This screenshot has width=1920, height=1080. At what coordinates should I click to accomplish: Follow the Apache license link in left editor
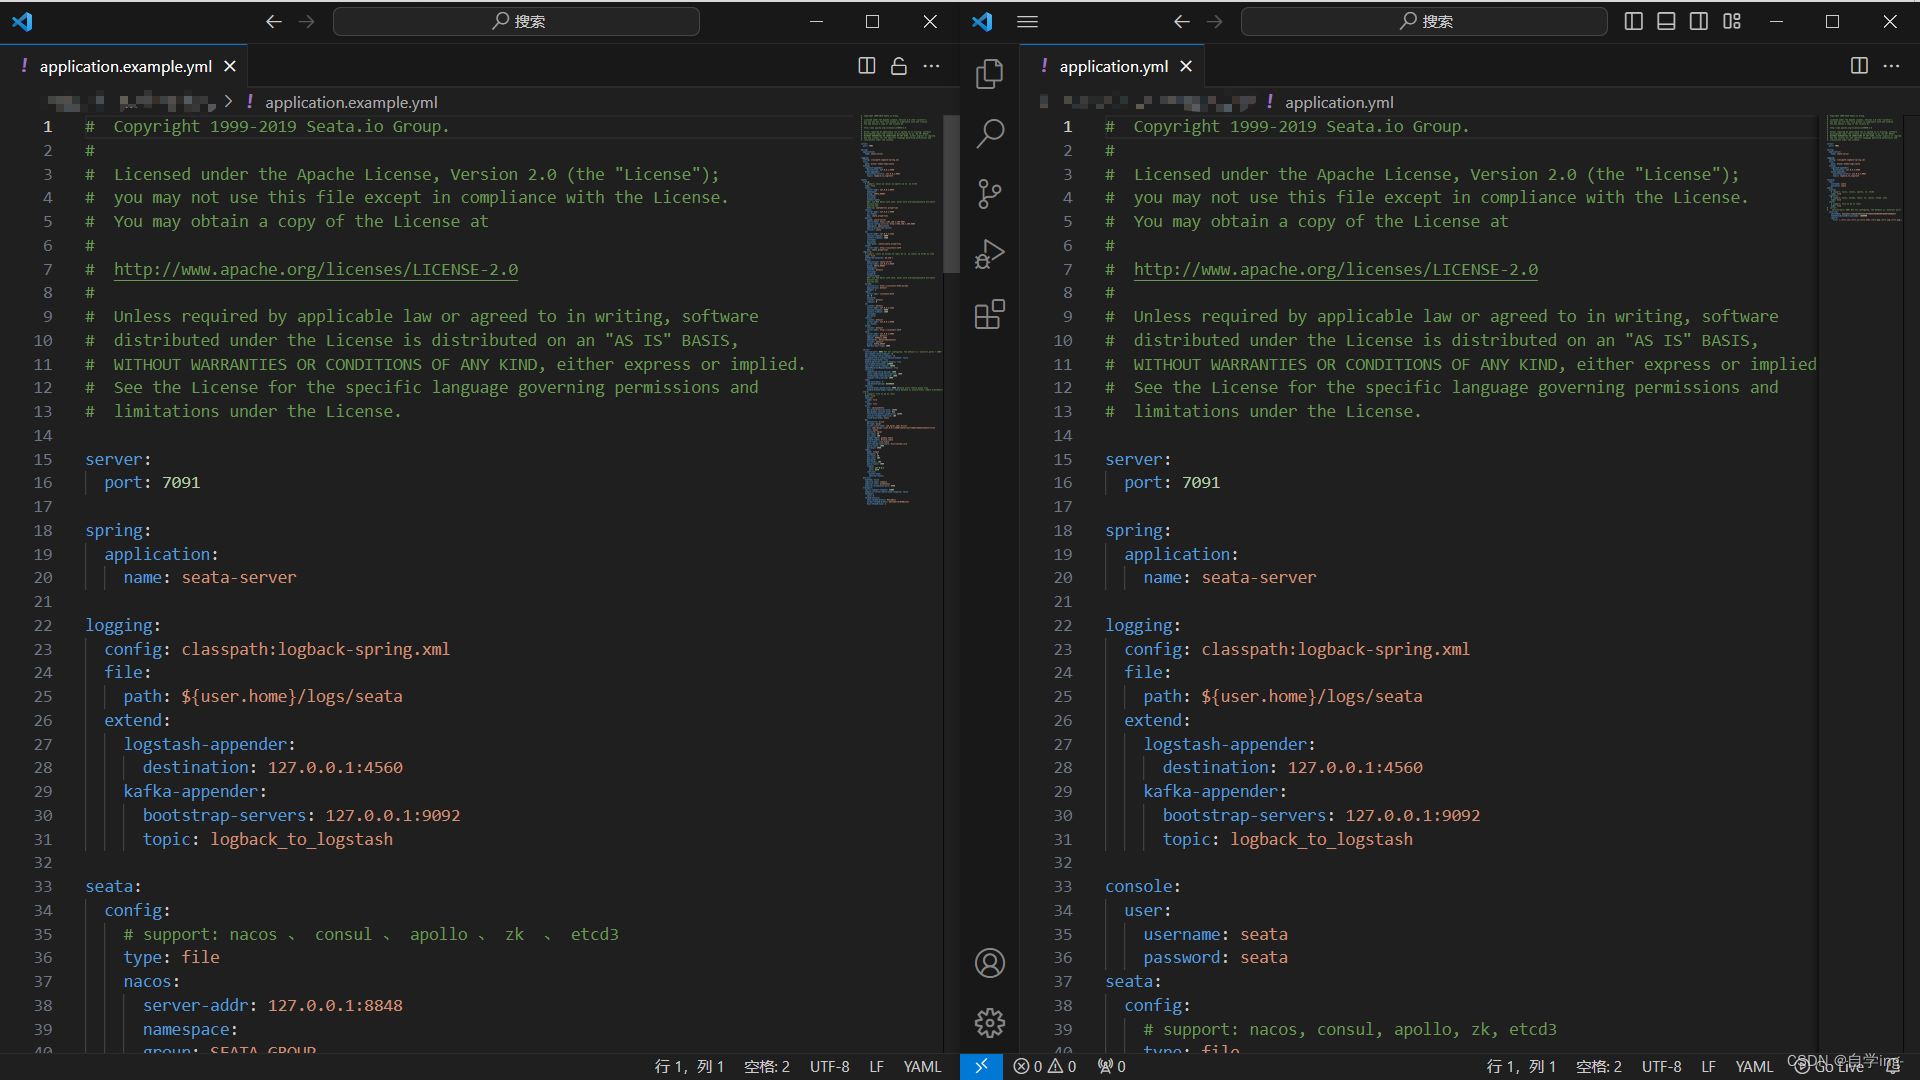coord(316,269)
